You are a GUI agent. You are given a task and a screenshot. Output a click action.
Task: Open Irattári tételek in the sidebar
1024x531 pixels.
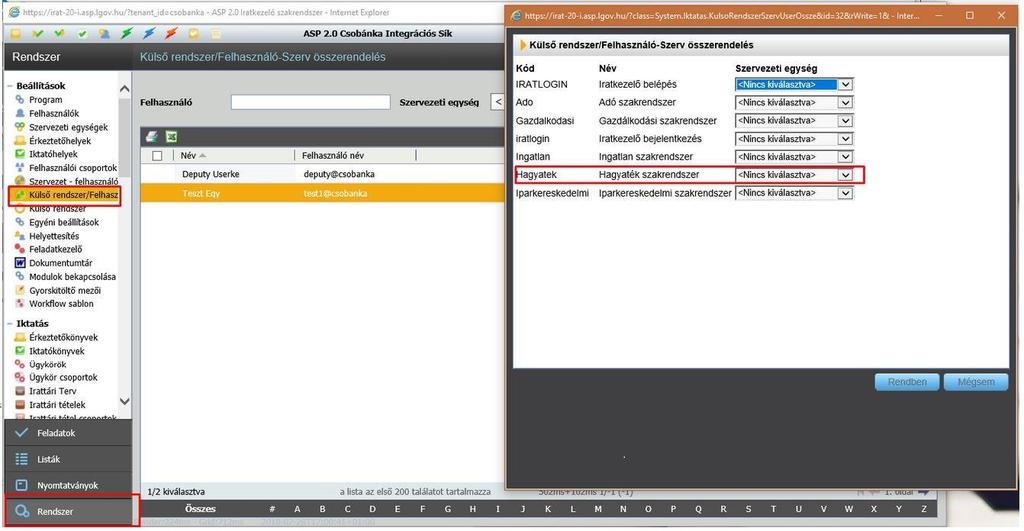click(57, 405)
